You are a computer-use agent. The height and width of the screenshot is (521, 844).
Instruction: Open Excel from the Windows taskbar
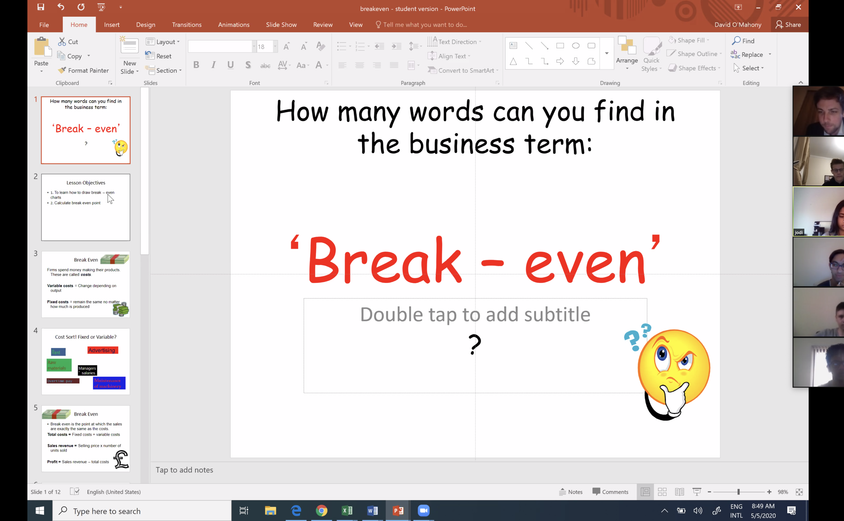tap(347, 511)
